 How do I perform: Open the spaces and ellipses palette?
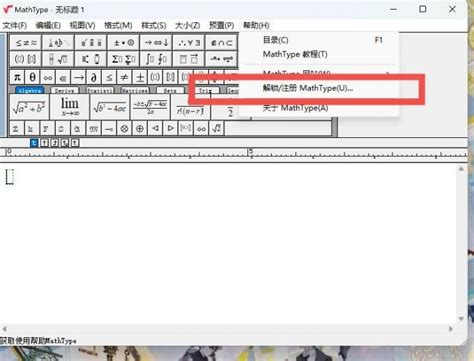[58, 43]
